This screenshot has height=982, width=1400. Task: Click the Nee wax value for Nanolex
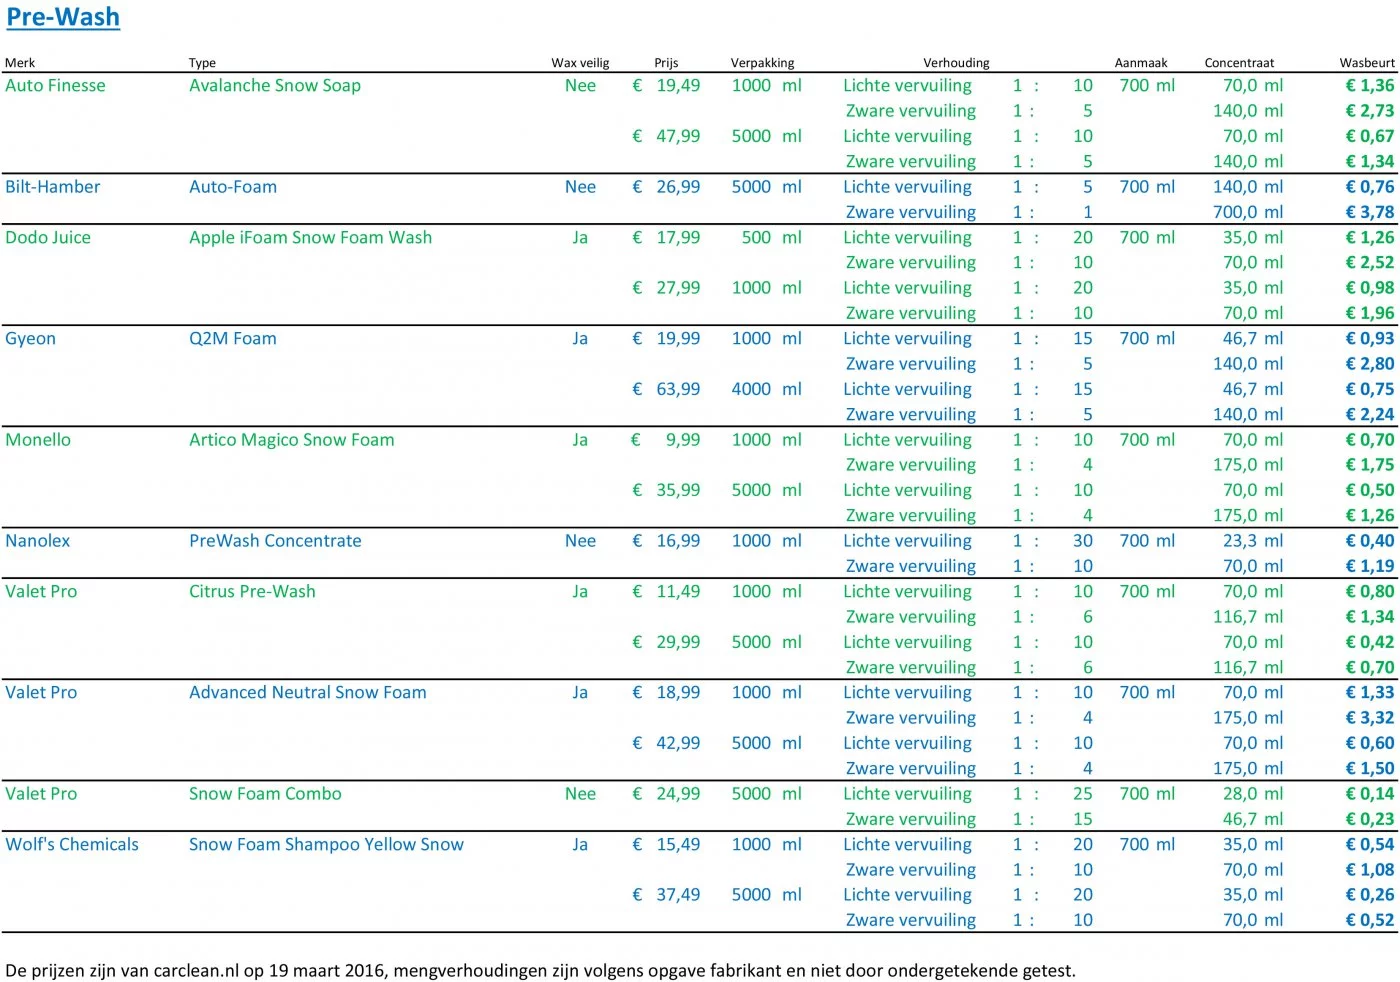pyautogui.click(x=580, y=540)
